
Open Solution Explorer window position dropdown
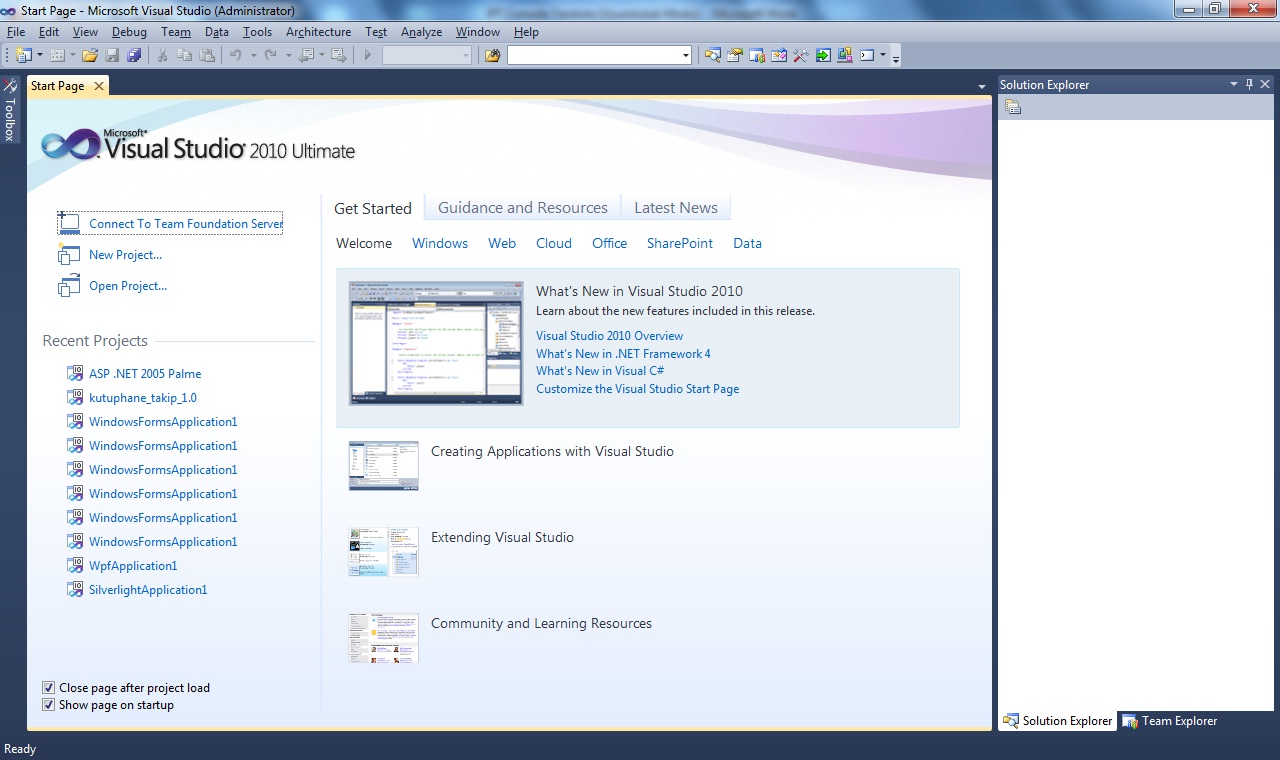tap(1234, 85)
